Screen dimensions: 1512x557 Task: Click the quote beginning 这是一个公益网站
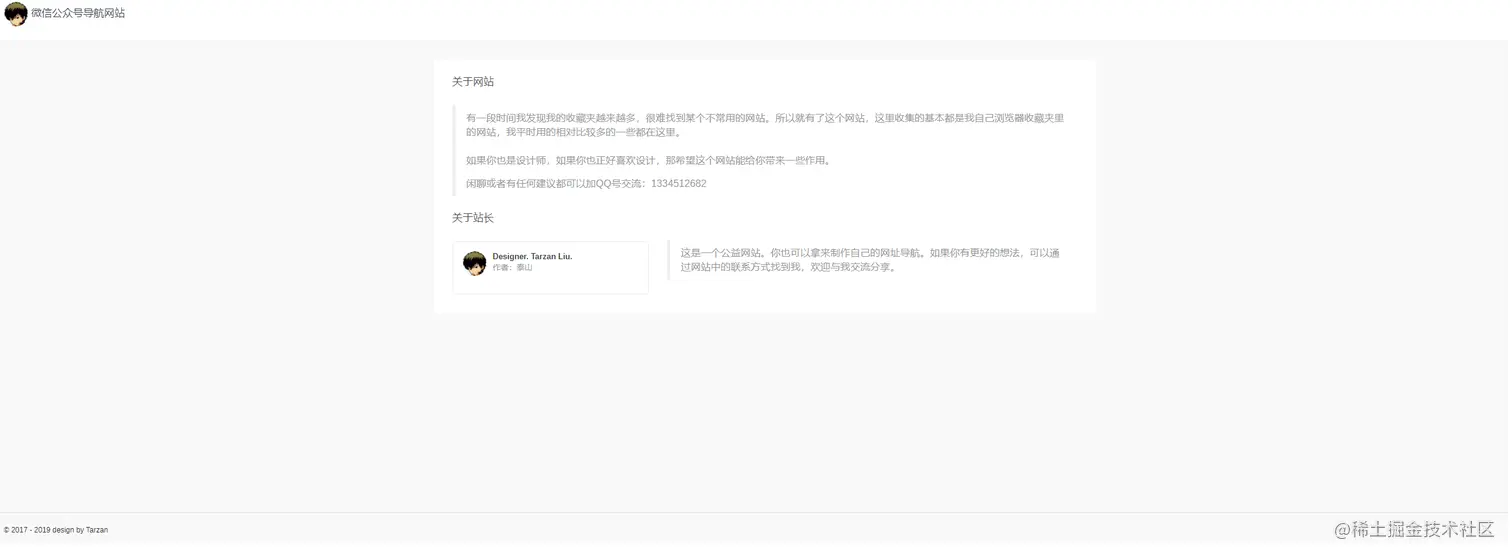click(870, 260)
